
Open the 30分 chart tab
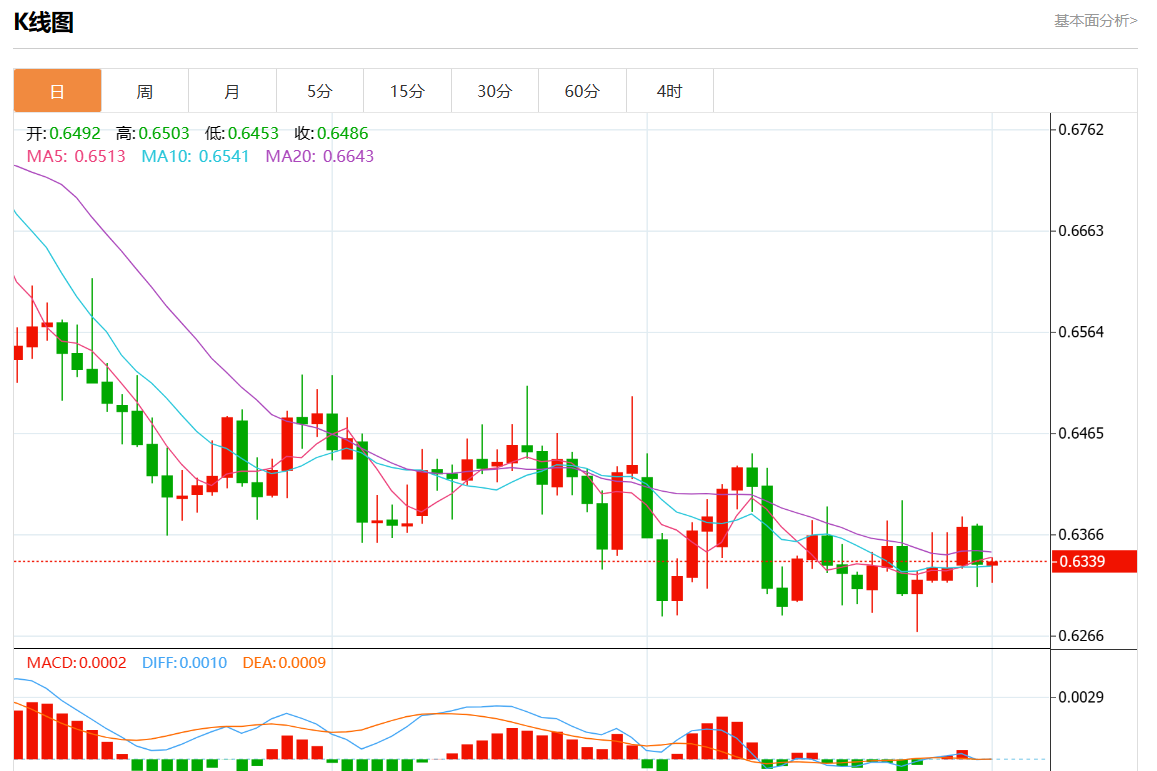point(494,91)
